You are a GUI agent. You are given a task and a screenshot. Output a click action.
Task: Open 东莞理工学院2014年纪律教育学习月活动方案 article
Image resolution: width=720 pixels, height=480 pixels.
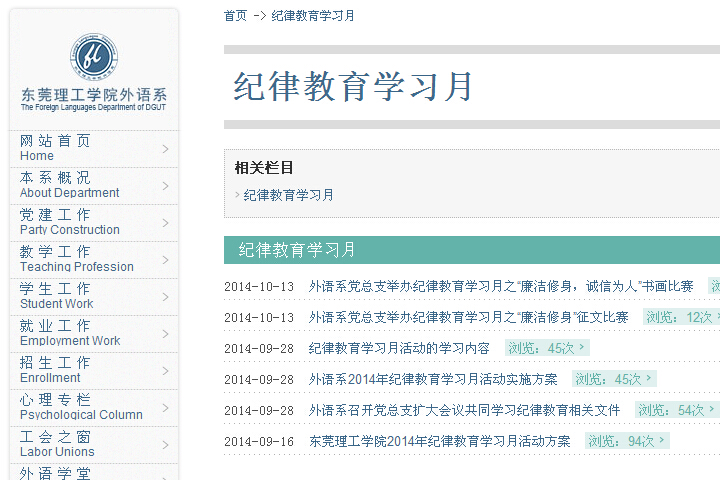[x=439, y=441]
